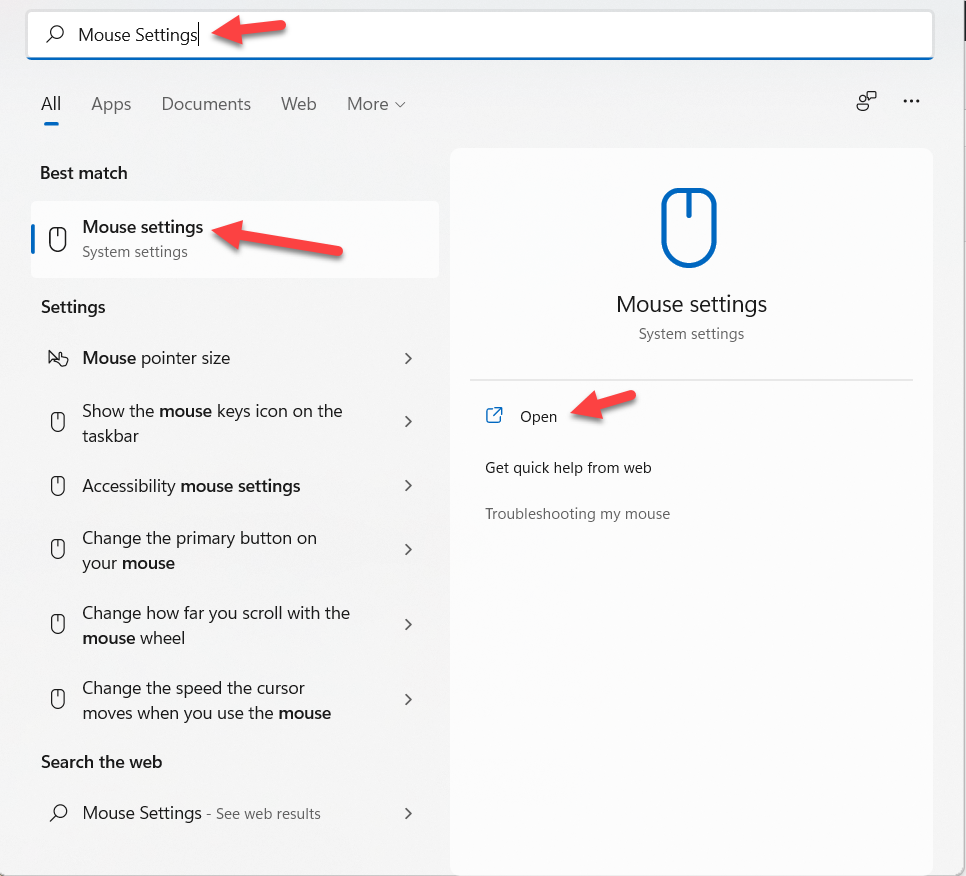Click the Open external link icon
The image size is (966, 876).
pyautogui.click(x=494, y=416)
